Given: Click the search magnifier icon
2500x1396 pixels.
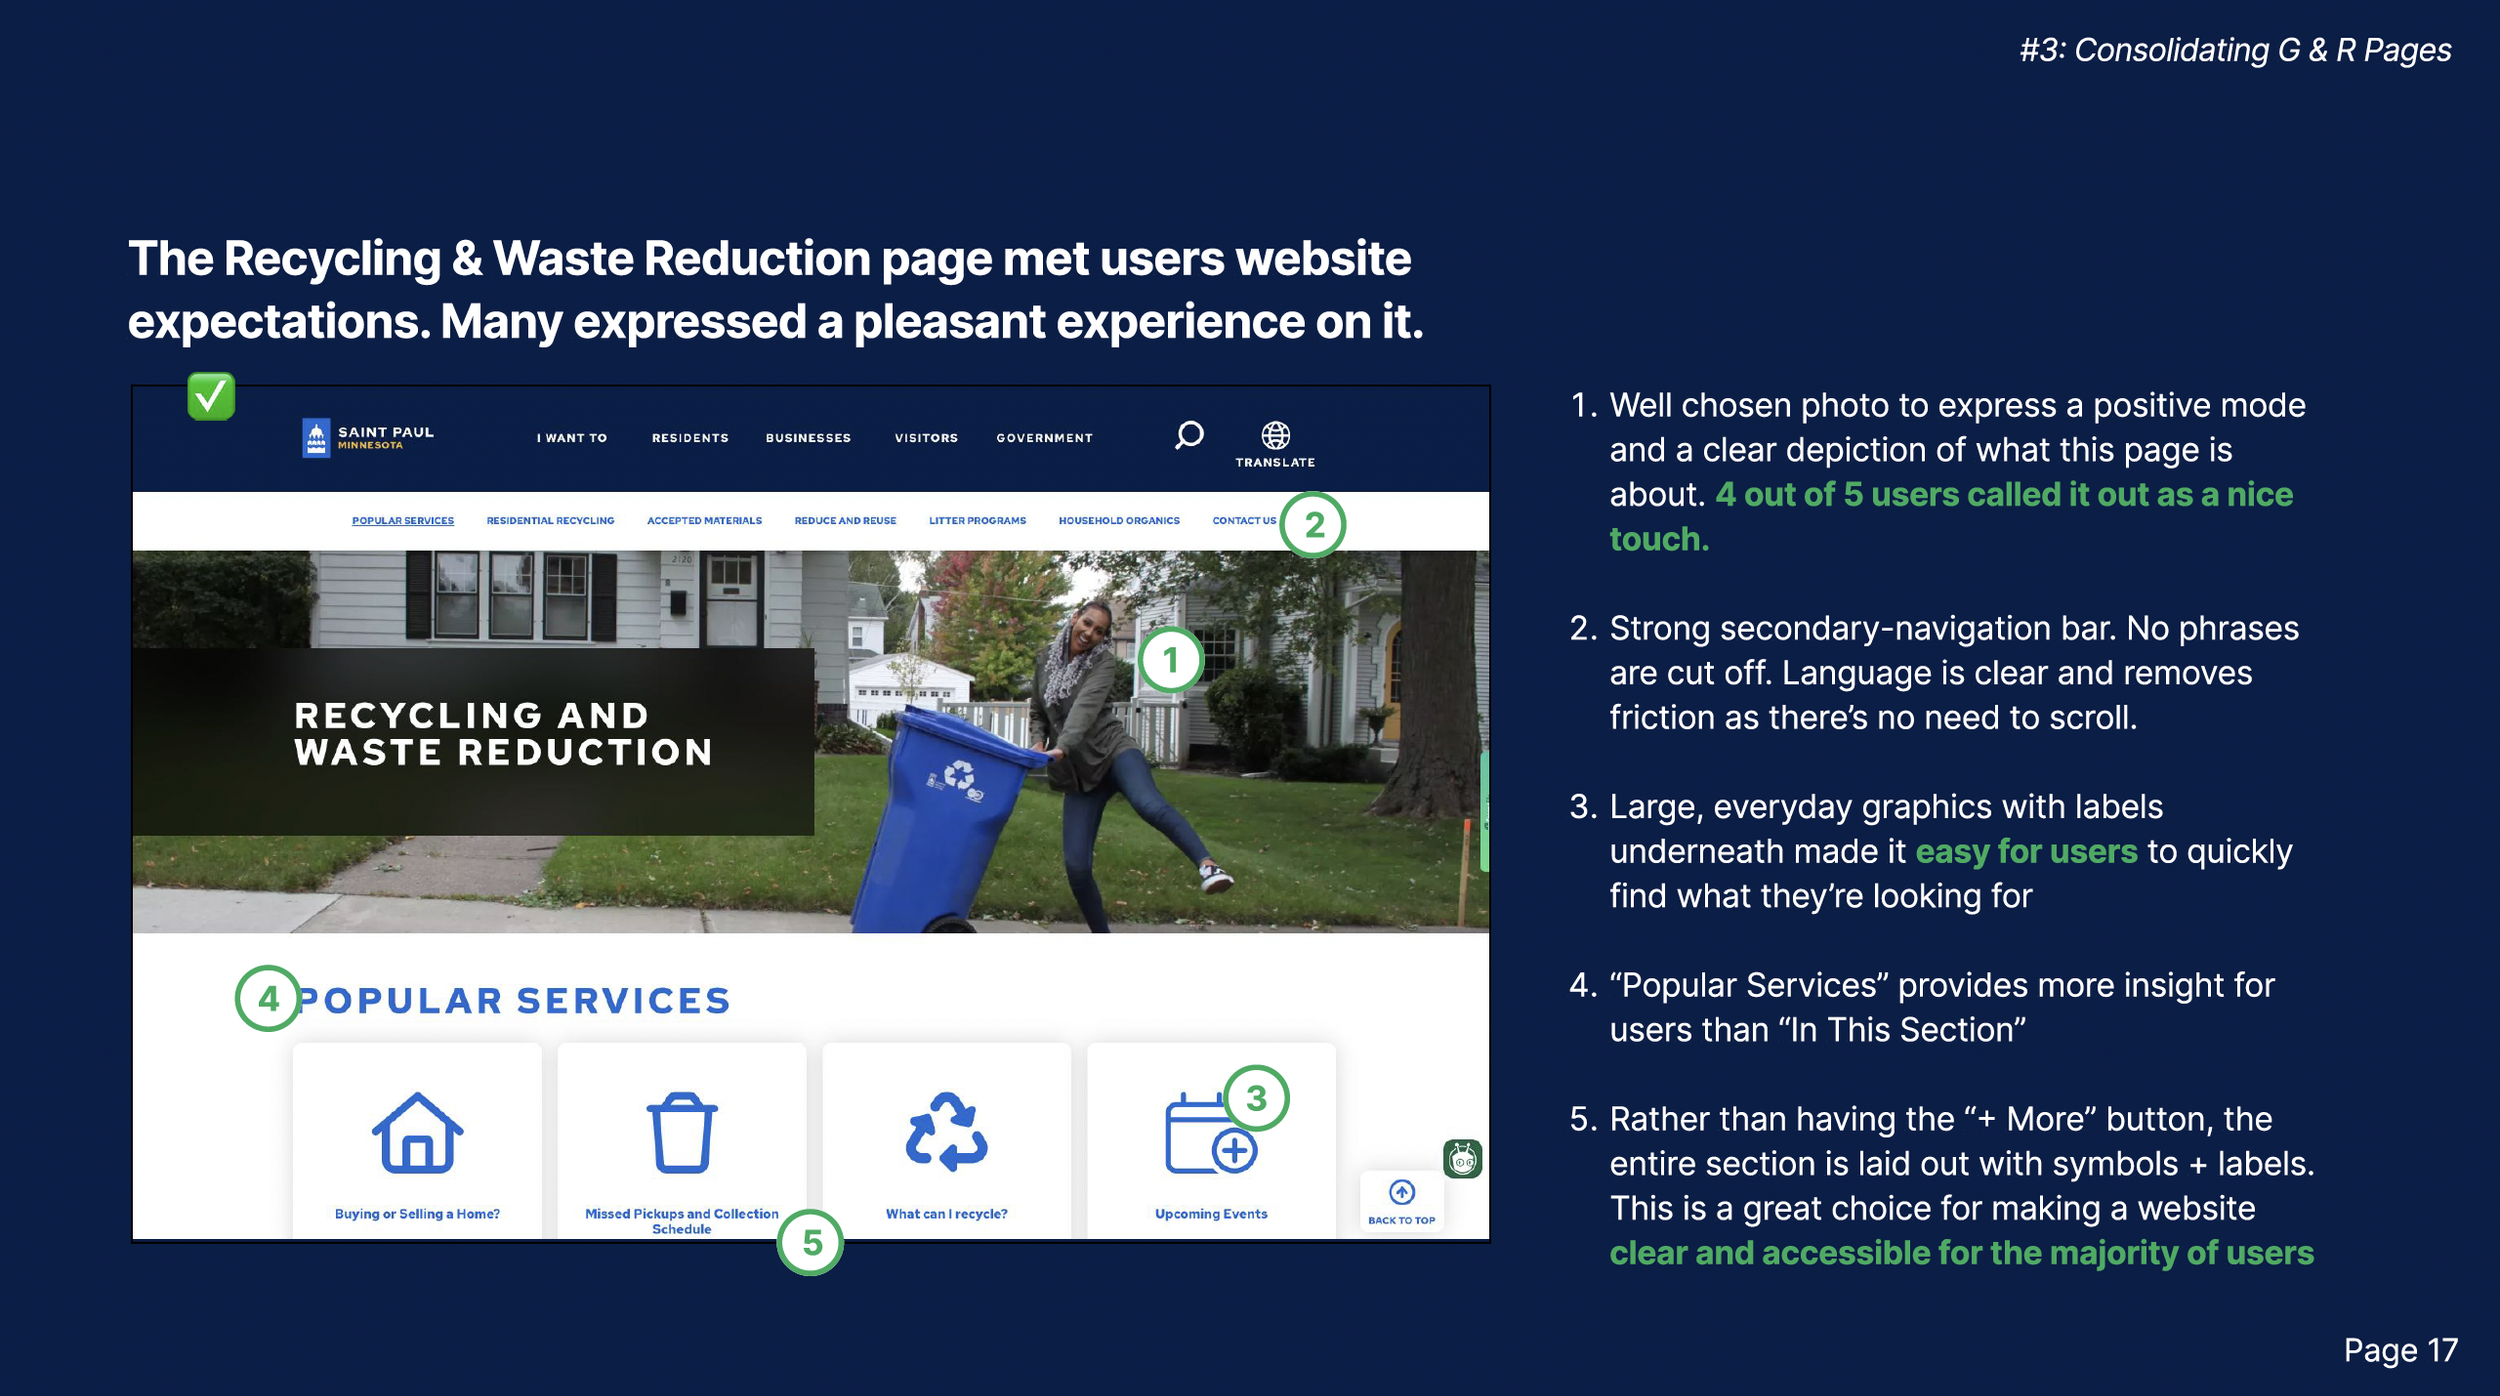Looking at the screenshot, I should click(x=1188, y=435).
